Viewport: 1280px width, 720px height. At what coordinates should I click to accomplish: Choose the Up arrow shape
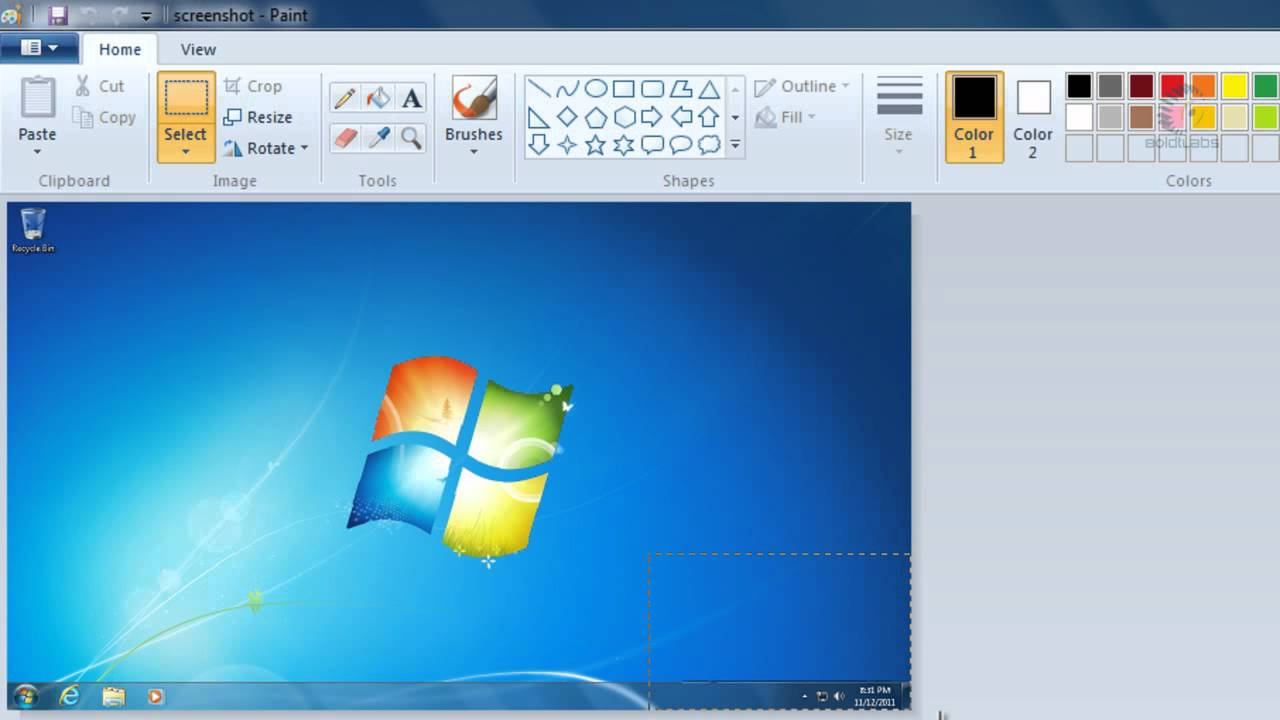click(x=709, y=117)
